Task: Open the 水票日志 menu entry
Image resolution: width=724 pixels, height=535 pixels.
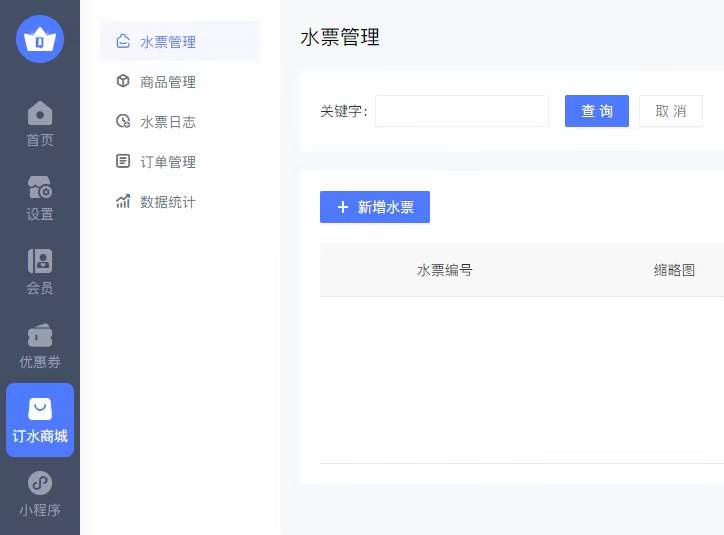Action: tap(168, 122)
